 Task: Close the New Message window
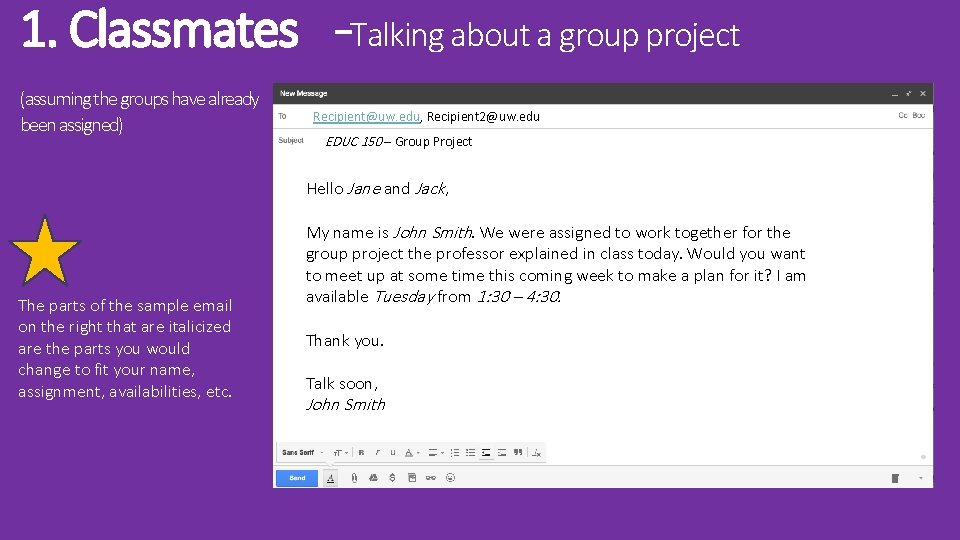[x=923, y=94]
